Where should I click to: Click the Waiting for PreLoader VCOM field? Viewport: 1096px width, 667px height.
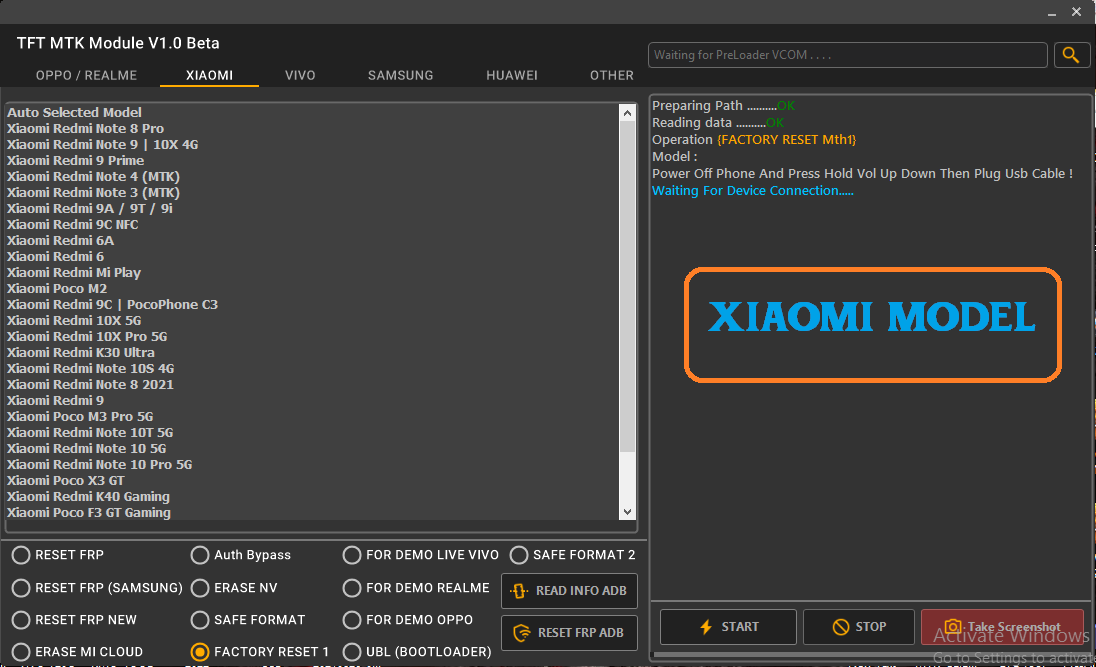coord(847,55)
